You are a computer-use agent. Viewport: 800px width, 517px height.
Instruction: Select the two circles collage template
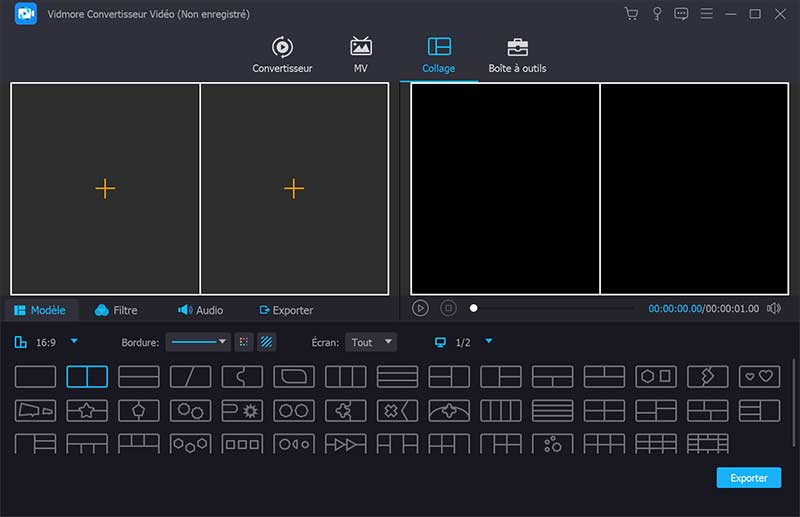point(294,411)
